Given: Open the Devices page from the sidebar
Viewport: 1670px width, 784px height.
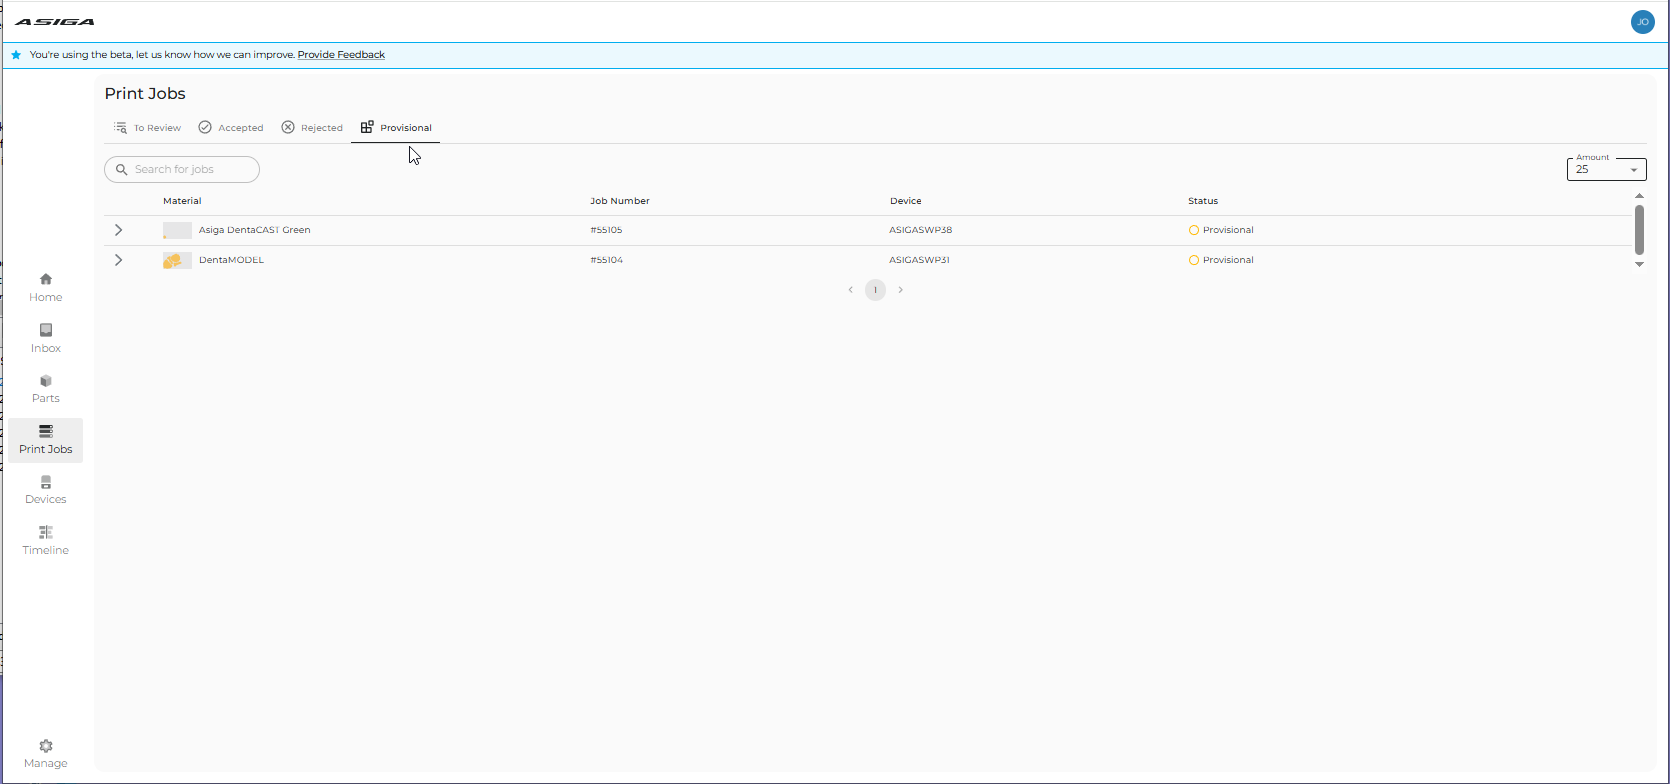Looking at the screenshot, I should pyautogui.click(x=45, y=490).
